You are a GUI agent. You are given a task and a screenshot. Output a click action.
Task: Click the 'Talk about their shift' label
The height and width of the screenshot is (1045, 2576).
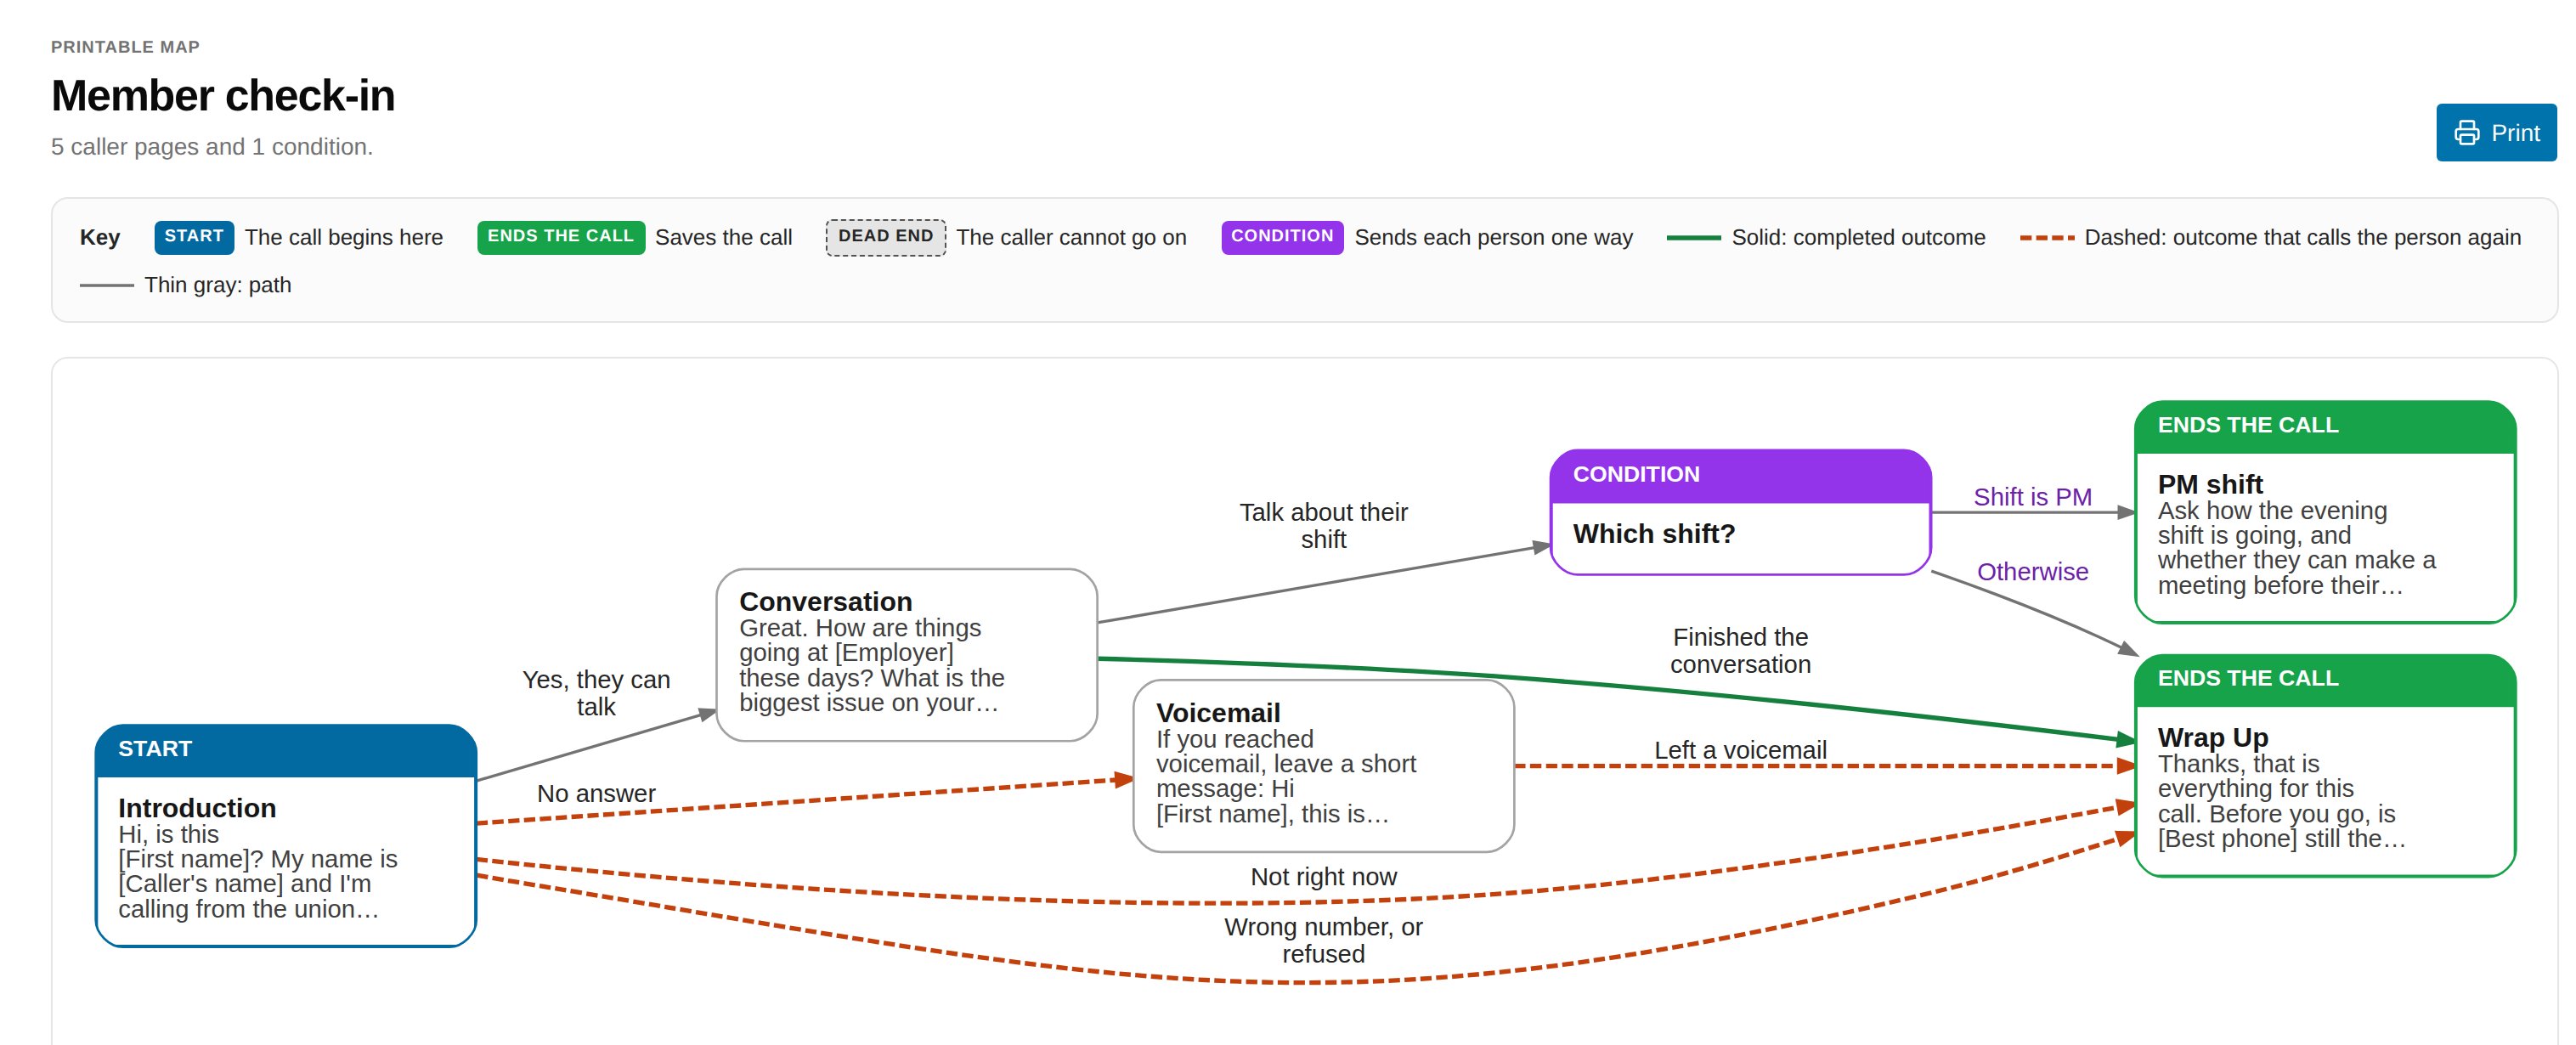[1323, 526]
